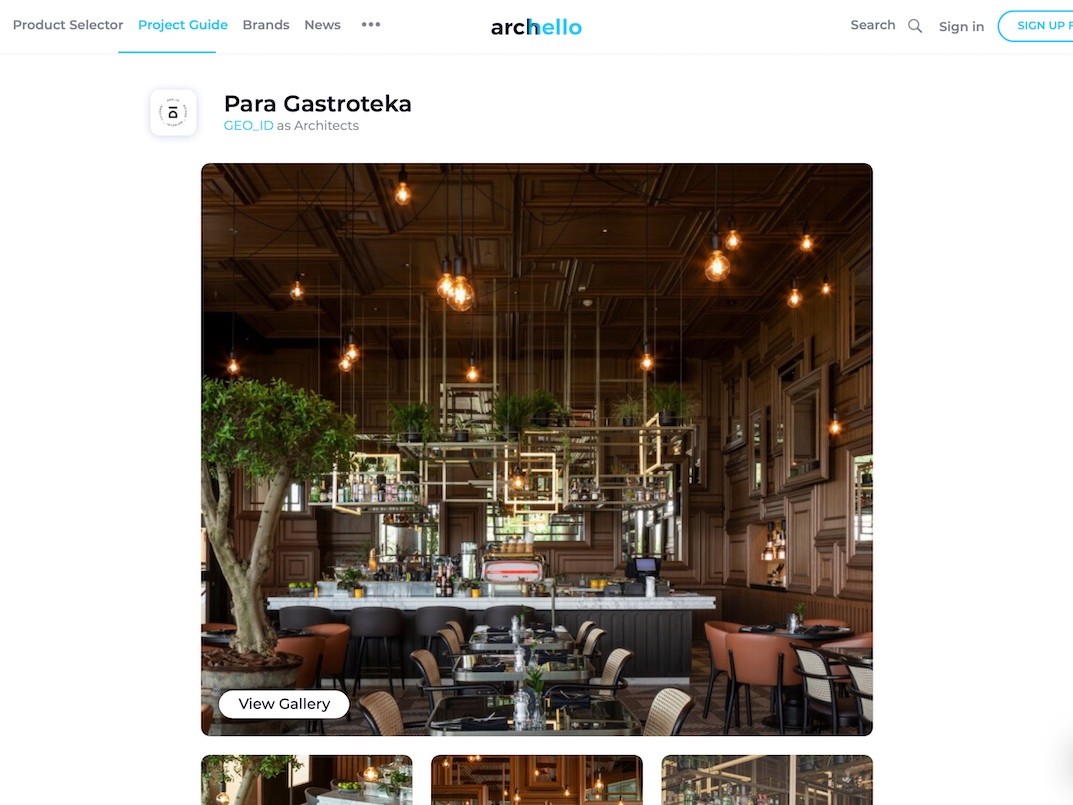Click the SIGN UP button
Screen dimensions: 1073x805
pos(1035,25)
